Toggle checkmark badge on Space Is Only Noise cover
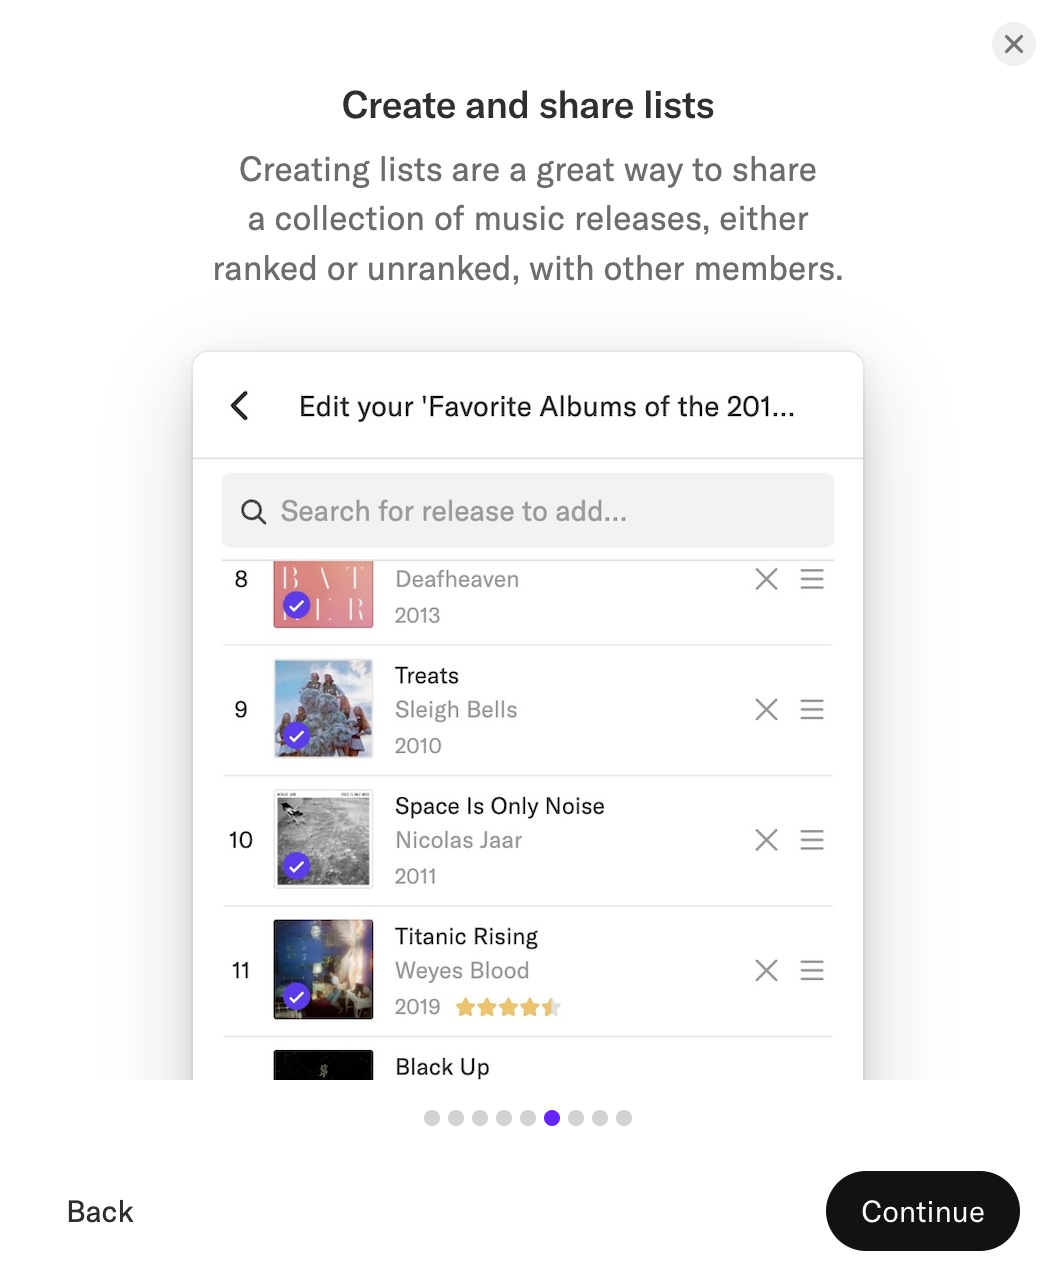 click(296, 866)
